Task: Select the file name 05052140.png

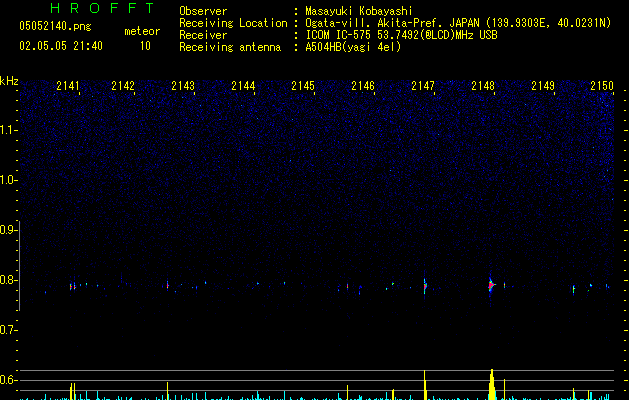Action: pos(55,26)
